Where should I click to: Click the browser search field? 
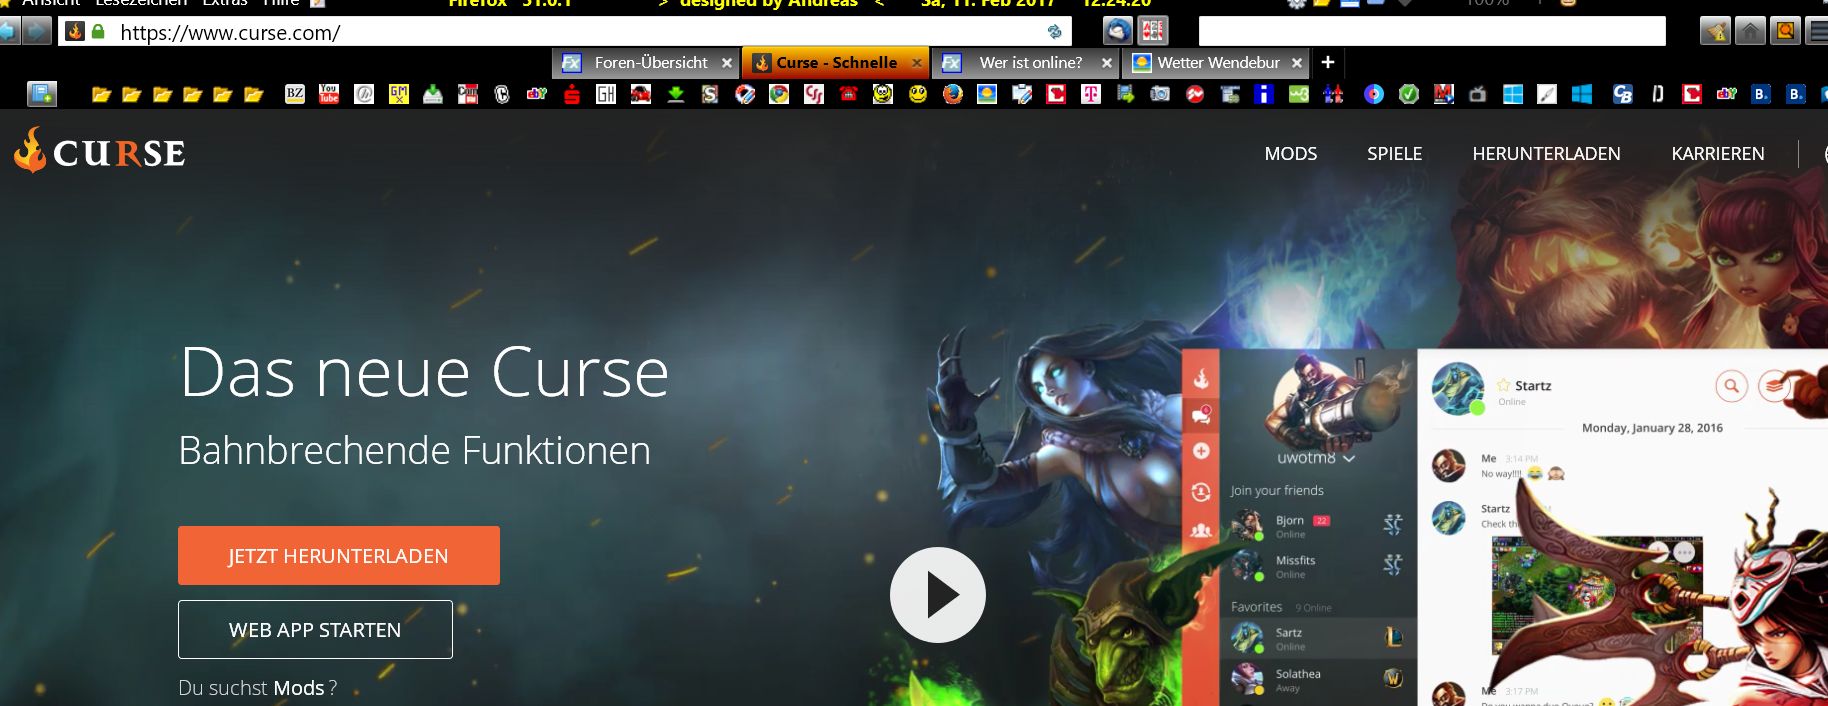tap(1432, 32)
